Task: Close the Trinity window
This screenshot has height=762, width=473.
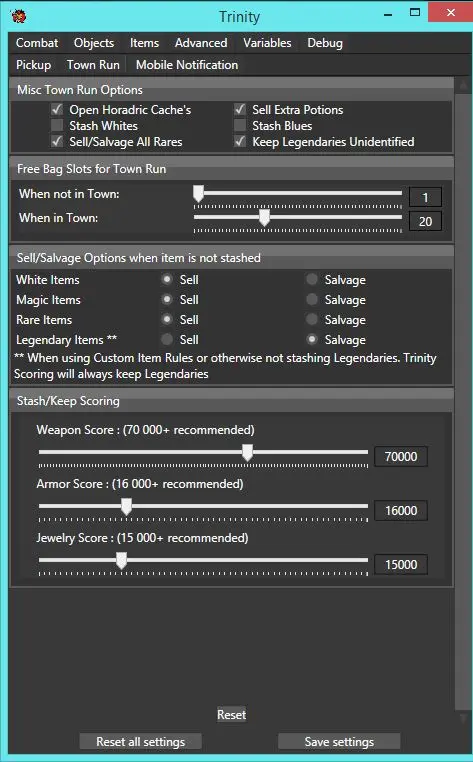Action: coord(451,13)
